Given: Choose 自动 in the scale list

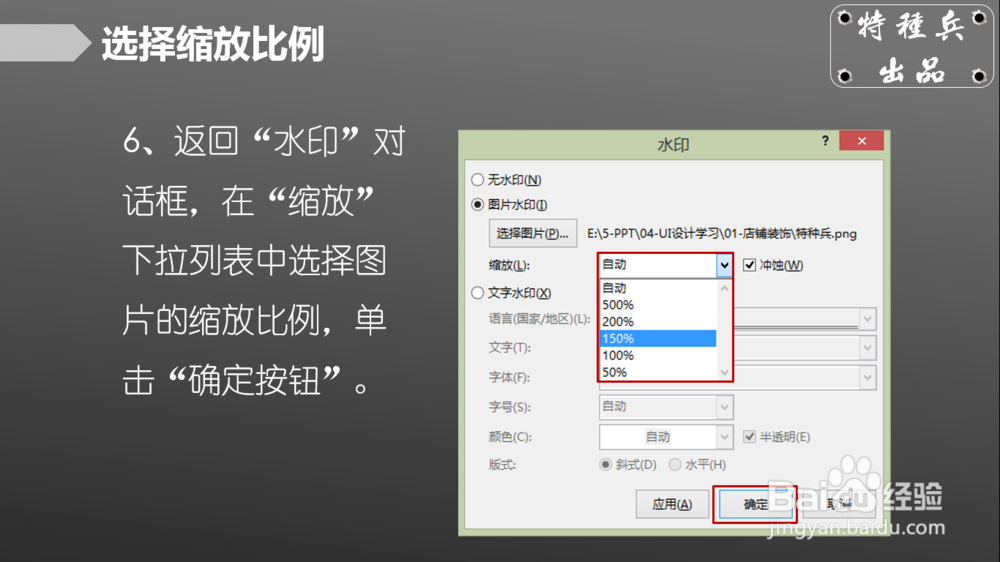Looking at the screenshot, I should pos(658,288).
